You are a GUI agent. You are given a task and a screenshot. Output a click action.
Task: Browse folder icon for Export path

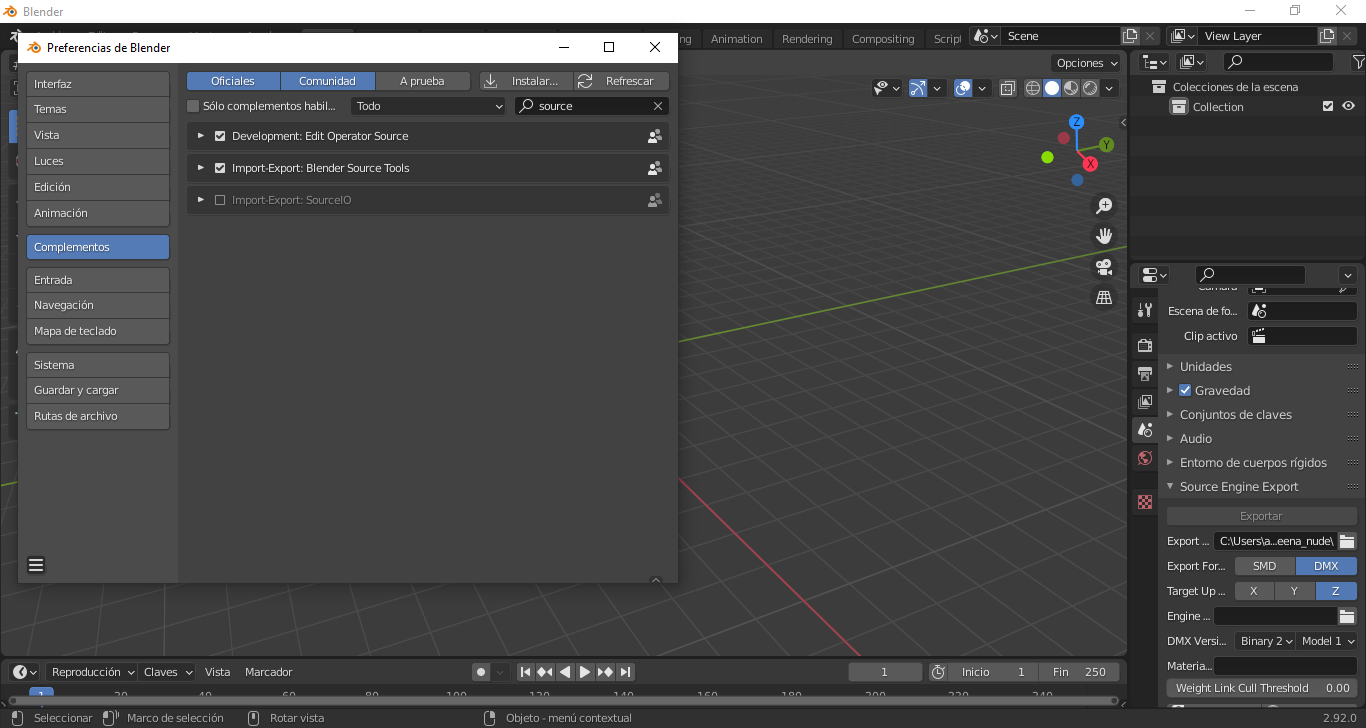tap(1347, 541)
